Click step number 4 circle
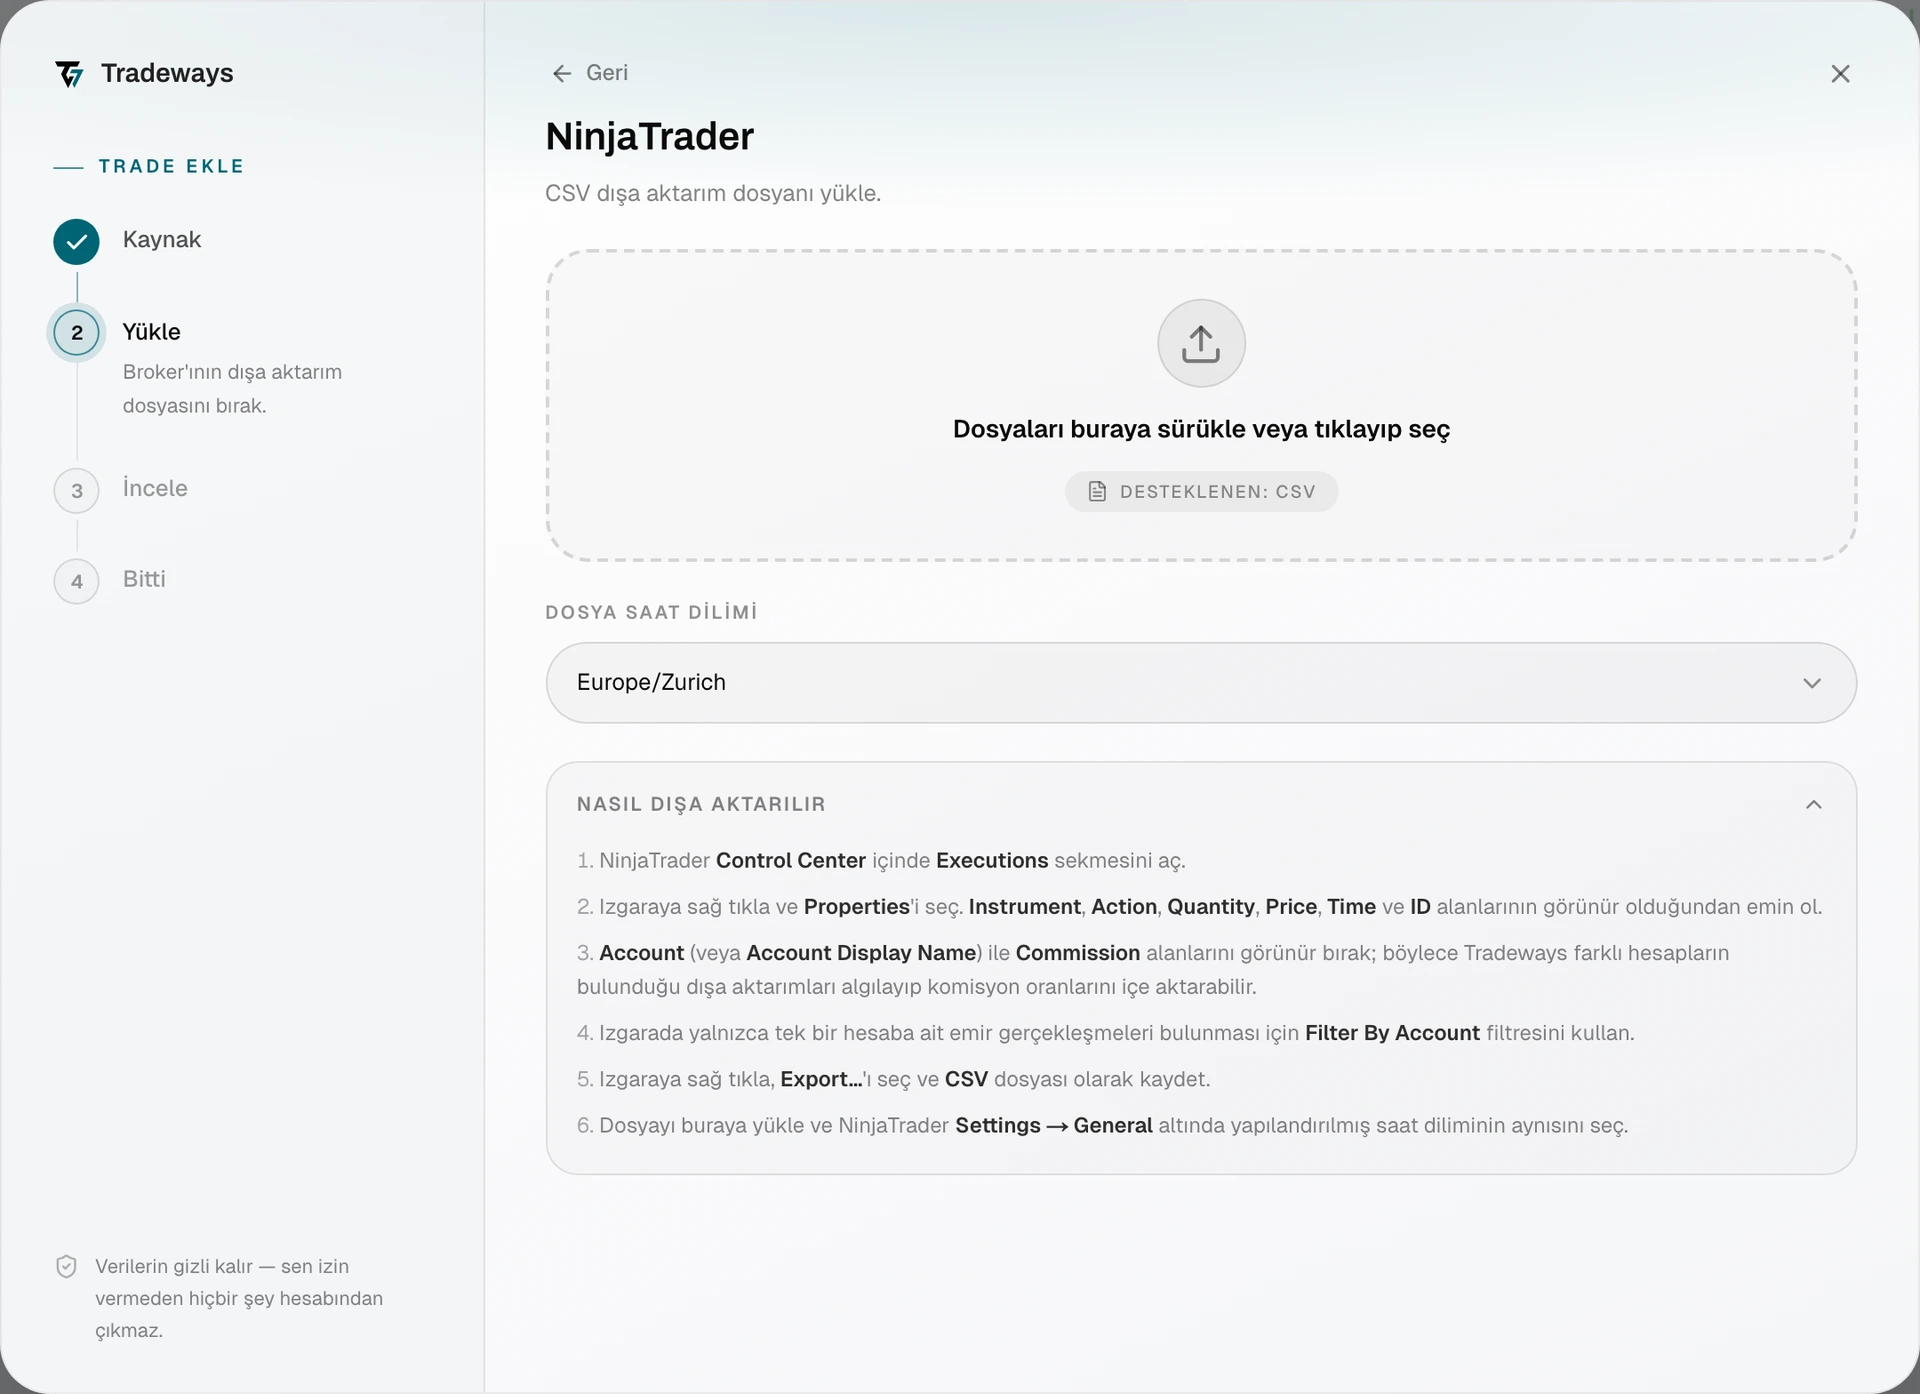This screenshot has height=1394, width=1920. tap(77, 582)
